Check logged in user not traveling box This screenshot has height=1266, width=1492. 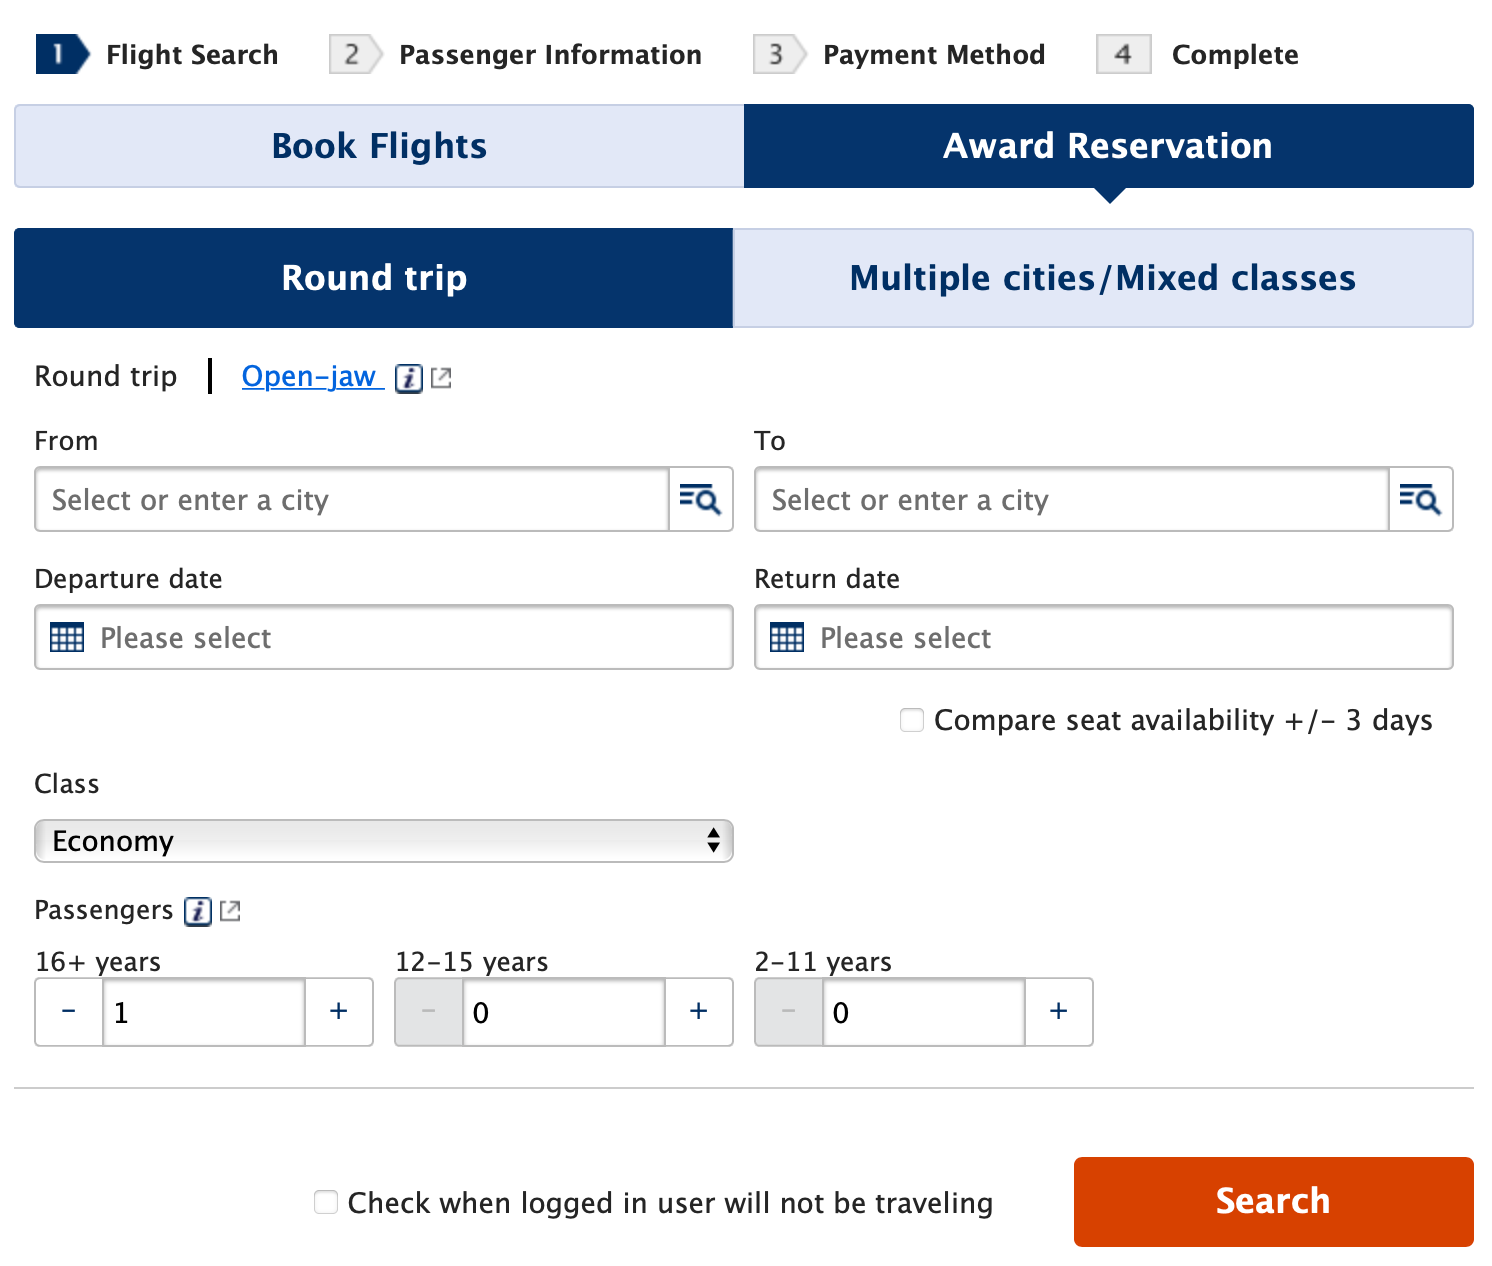click(x=326, y=1202)
